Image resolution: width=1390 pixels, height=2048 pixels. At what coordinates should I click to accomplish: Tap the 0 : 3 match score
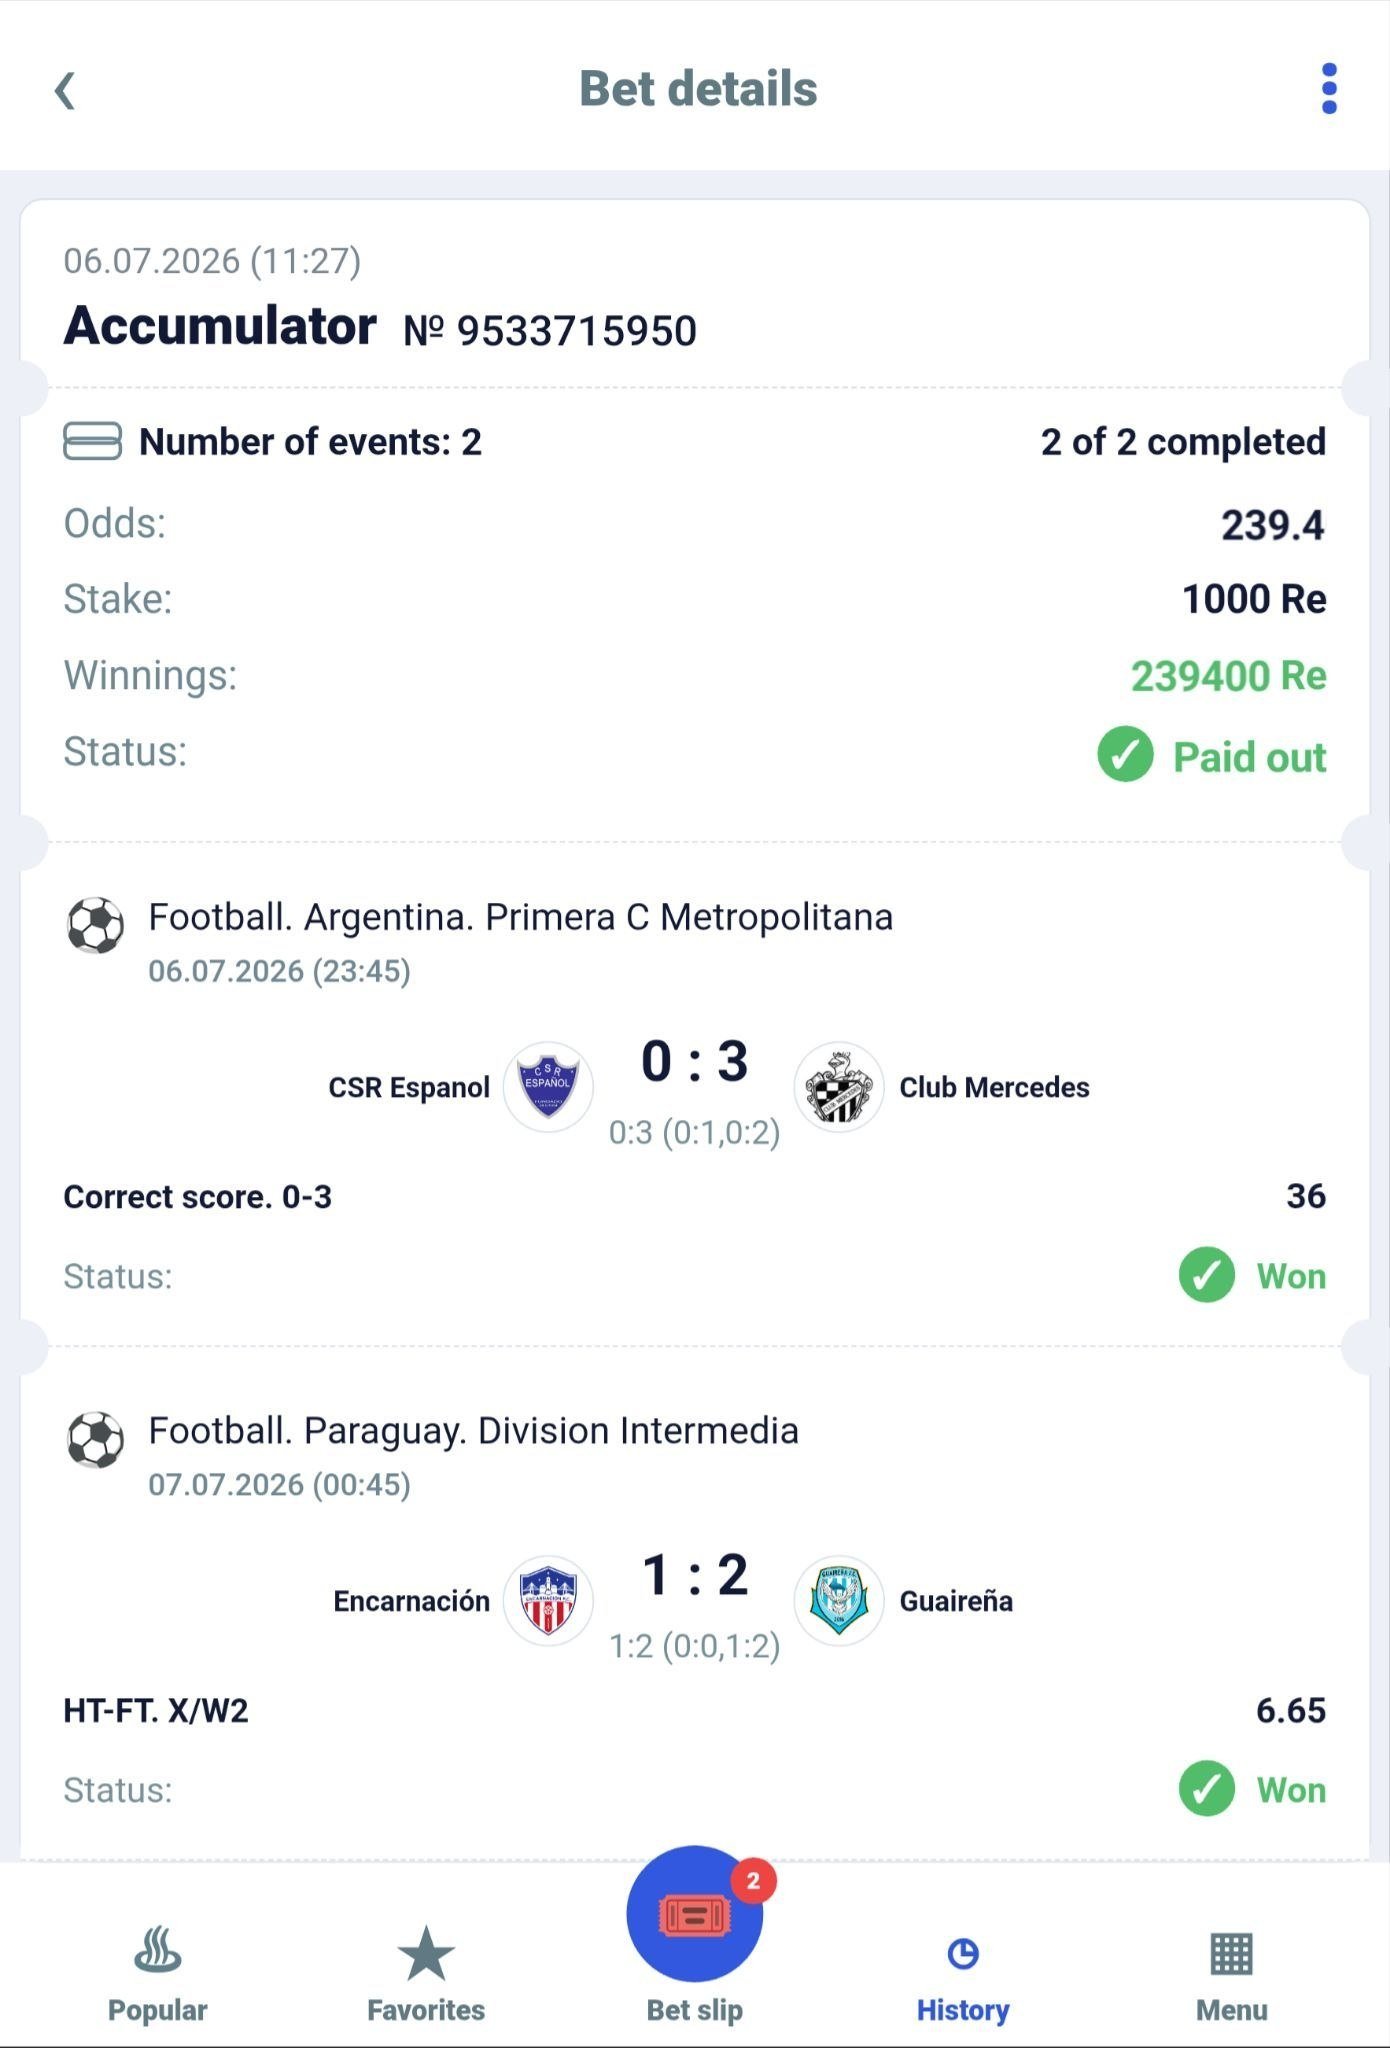(x=695, y=1061)
